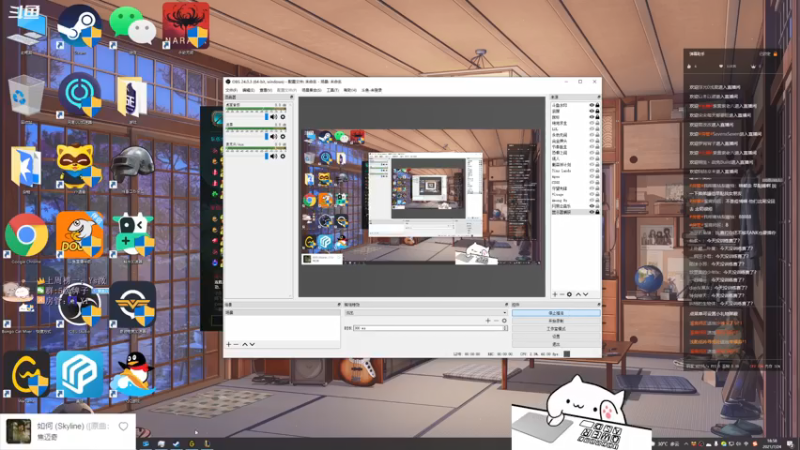Open the File menu in OBS
The image size is (800, 450).
[231, 90]
